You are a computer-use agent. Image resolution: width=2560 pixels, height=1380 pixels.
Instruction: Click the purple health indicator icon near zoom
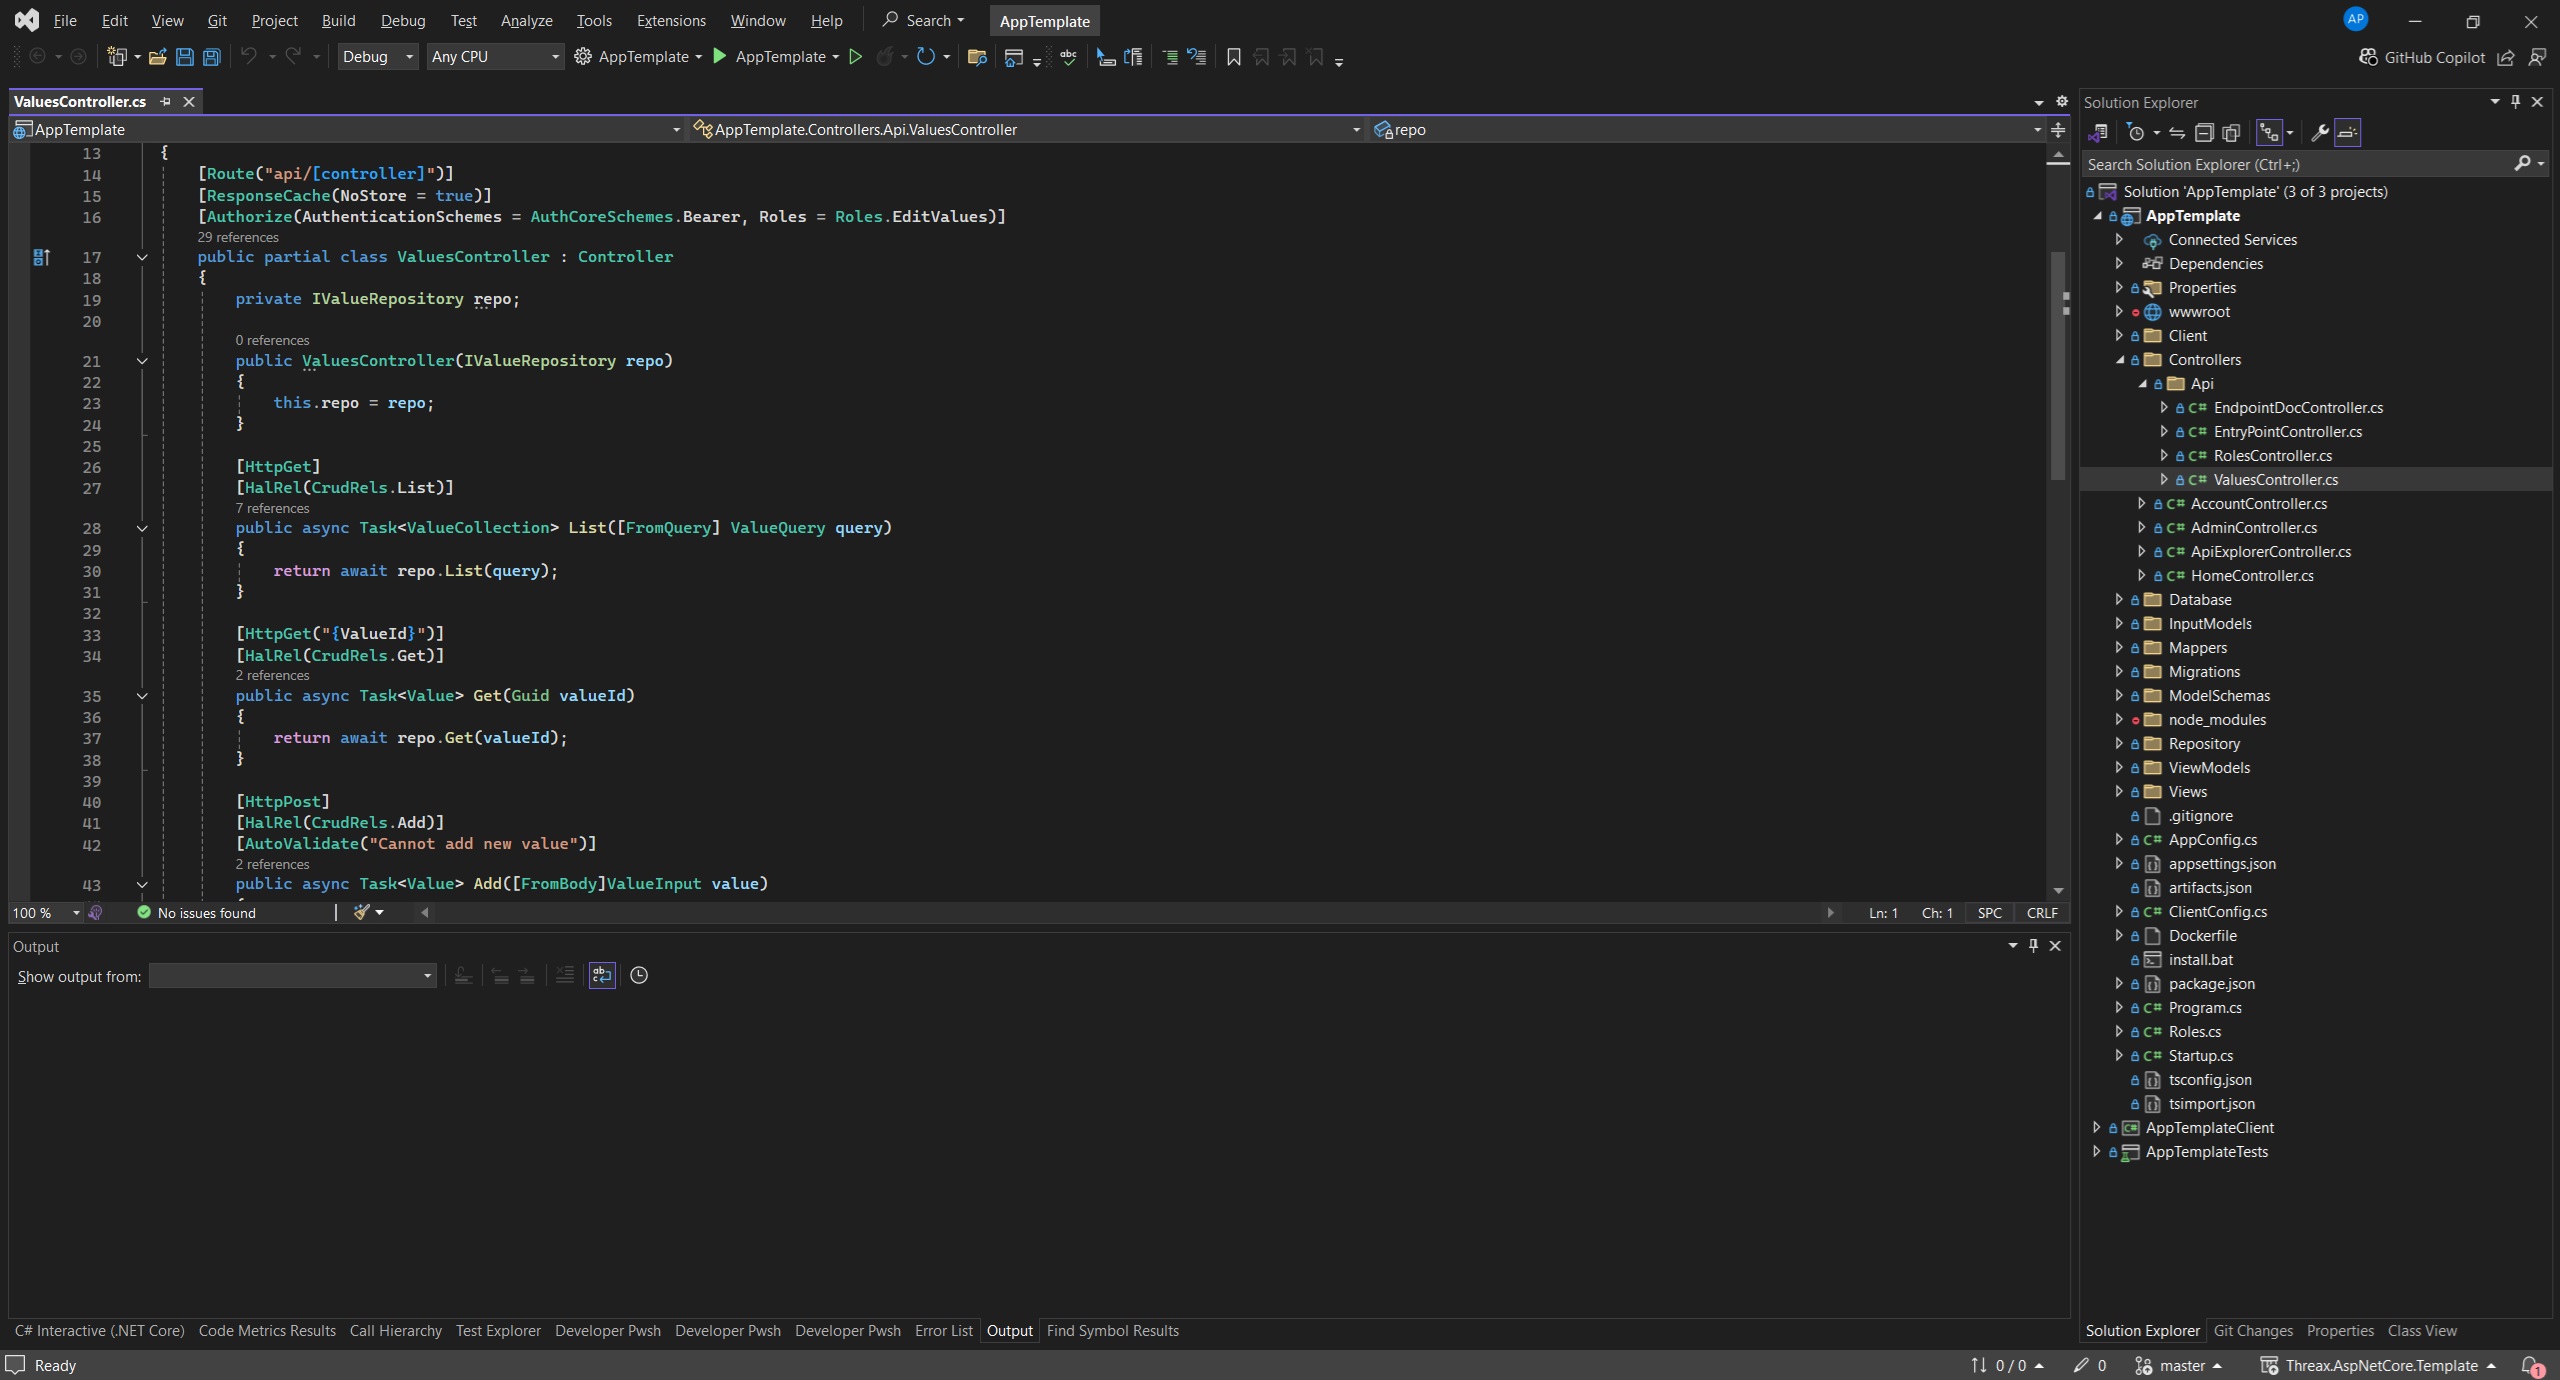(95, 912)
